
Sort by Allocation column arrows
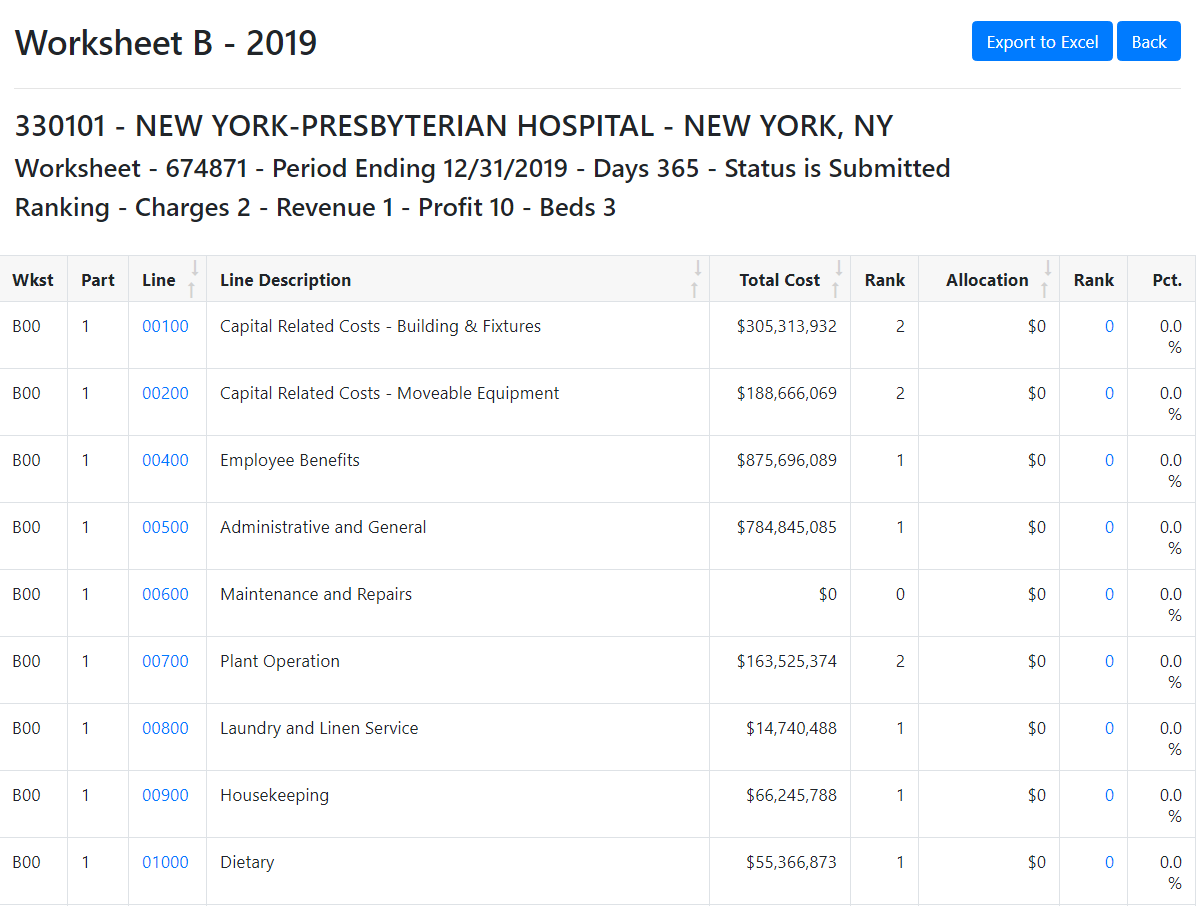coord(1047,279)
